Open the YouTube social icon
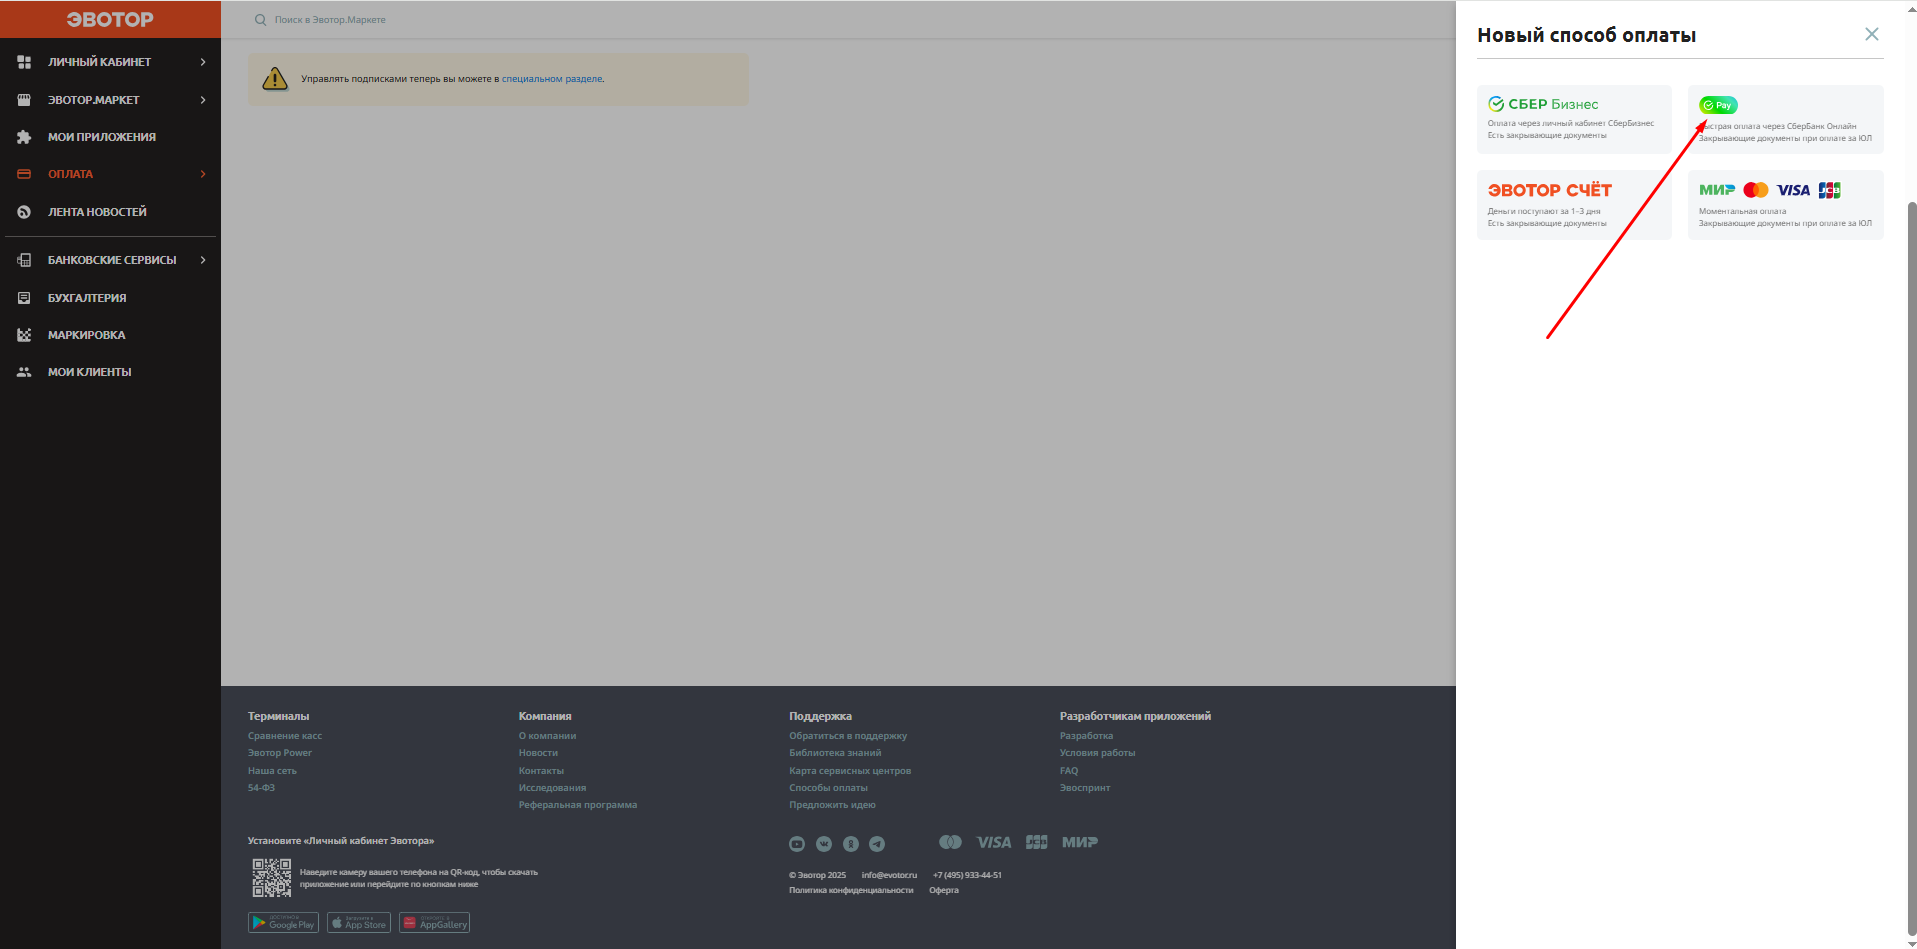The width and height of the screenshot is (1917, 949). 797,844
